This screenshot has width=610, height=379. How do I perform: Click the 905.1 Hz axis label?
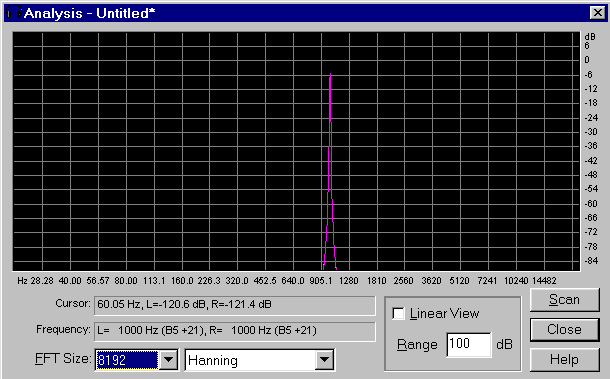[321, 281]
